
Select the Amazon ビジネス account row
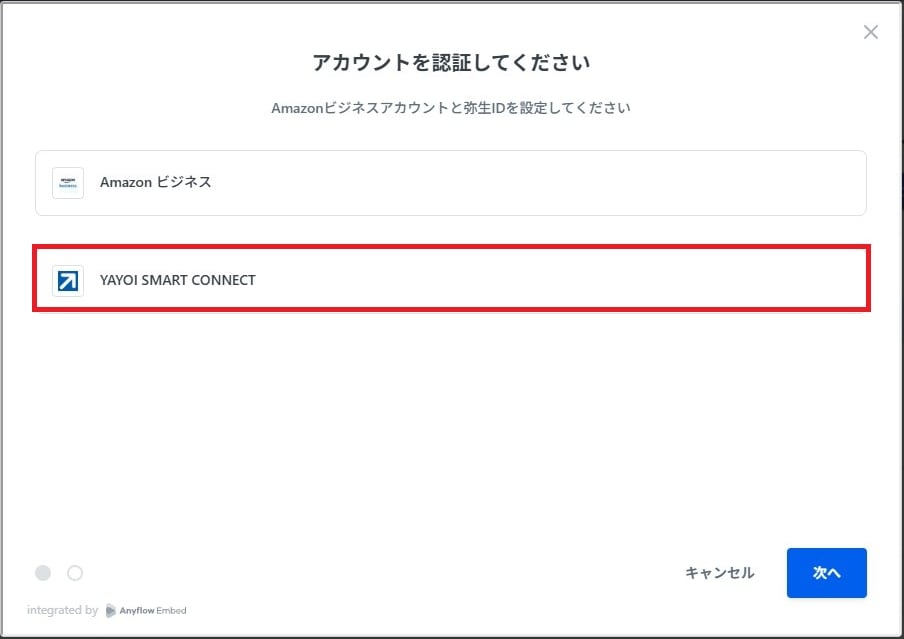click(451, 183)
